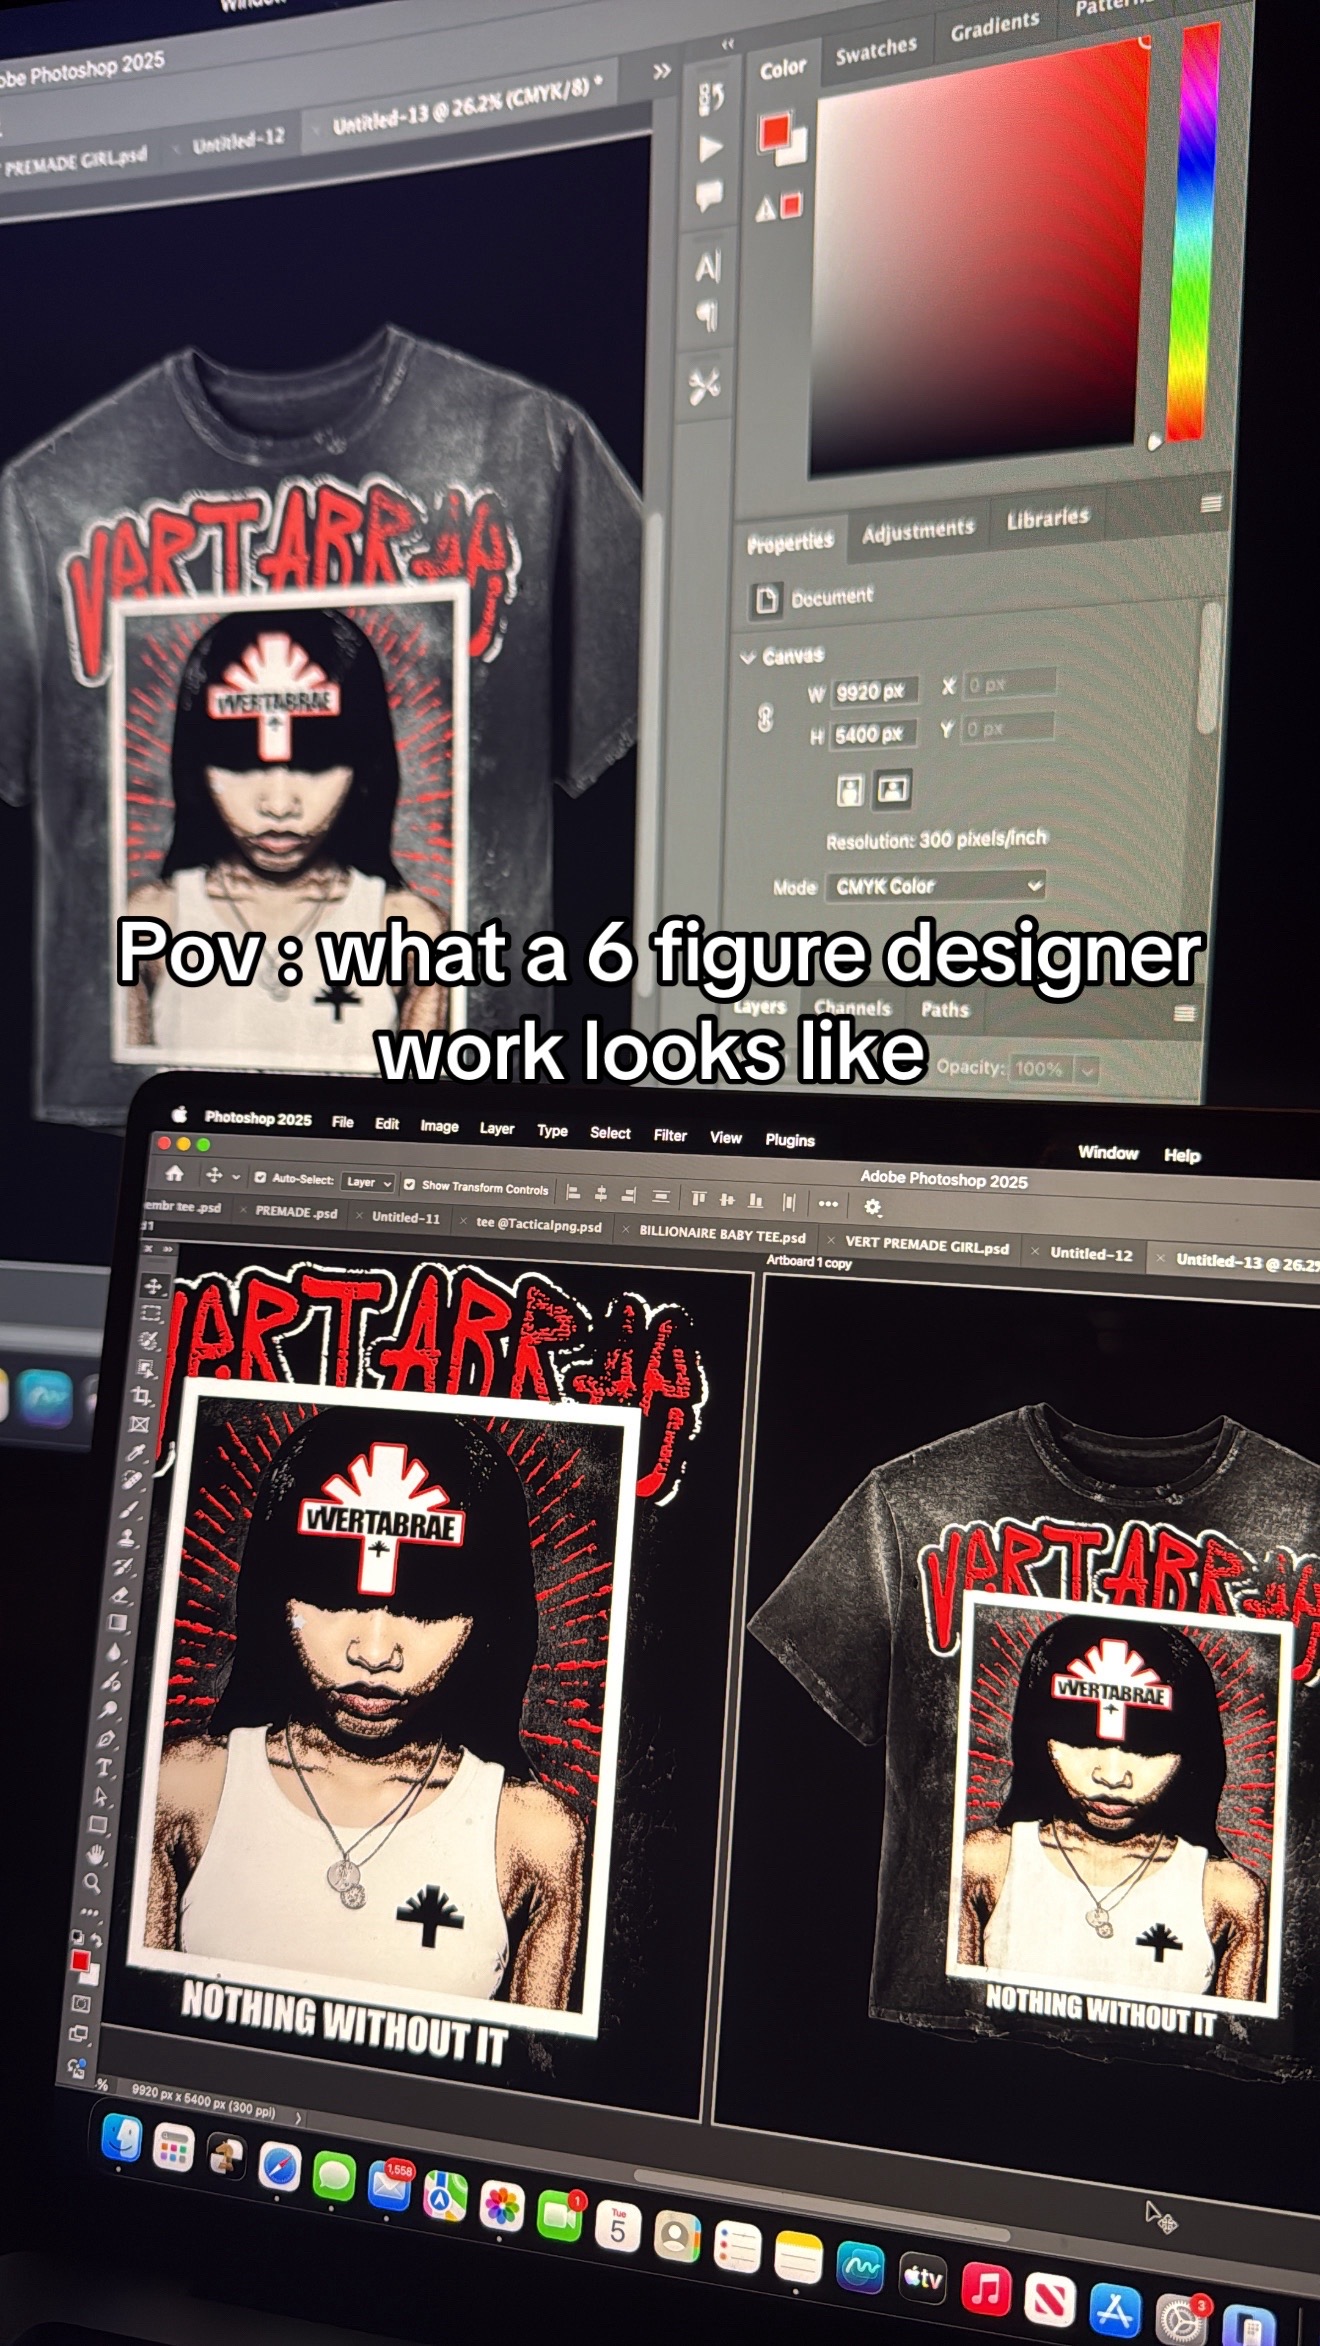Image resolution: width=1320 pixels, height=2346 pixels.
Task: Click the Align right edges button
Action: [629, 1194]
